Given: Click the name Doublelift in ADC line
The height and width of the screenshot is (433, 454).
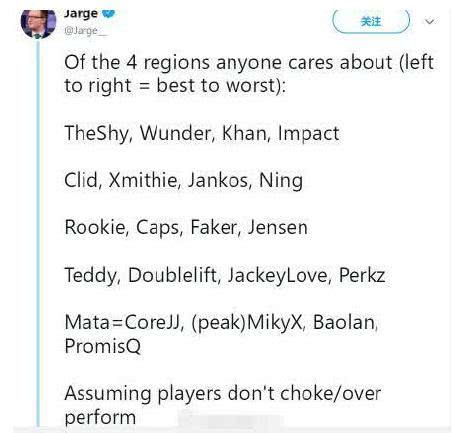Looking at the screenshot, I should 172,275.
